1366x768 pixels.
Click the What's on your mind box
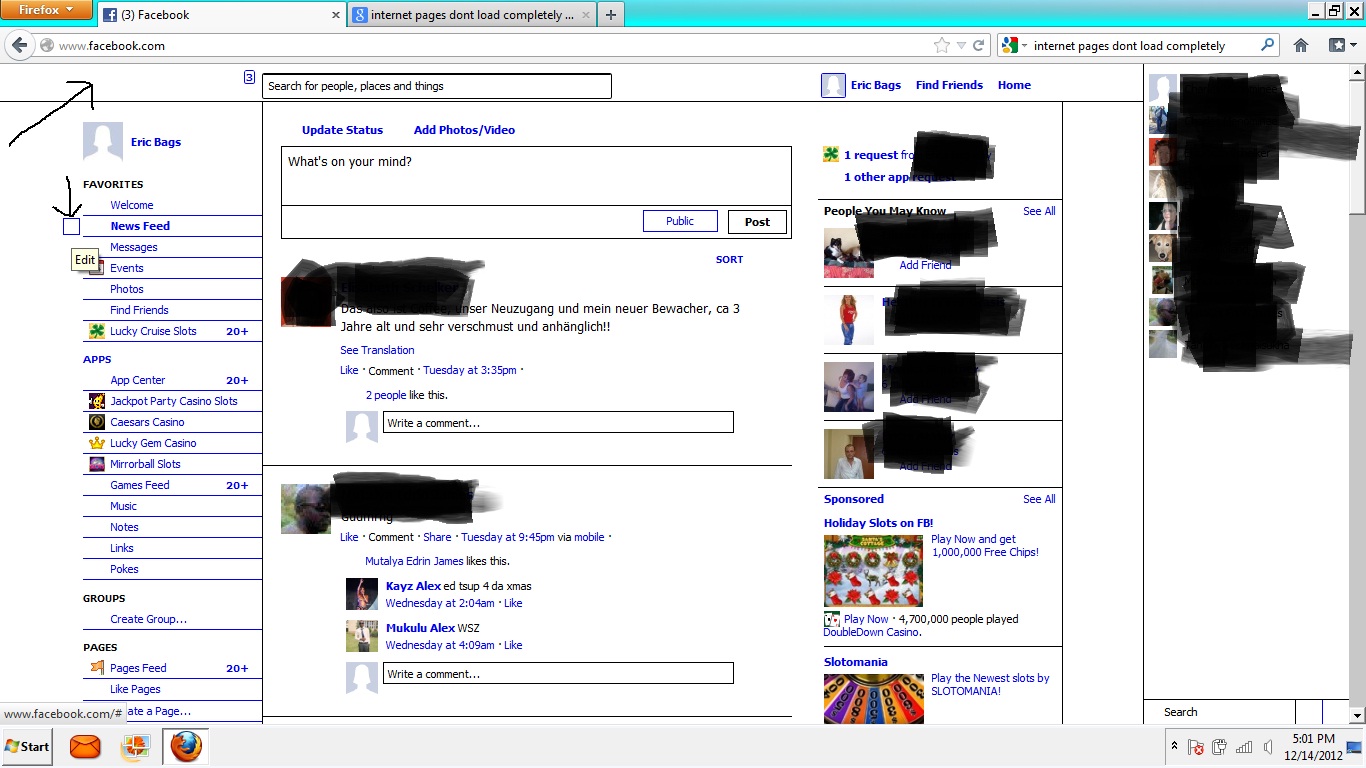tap(536, 175)
